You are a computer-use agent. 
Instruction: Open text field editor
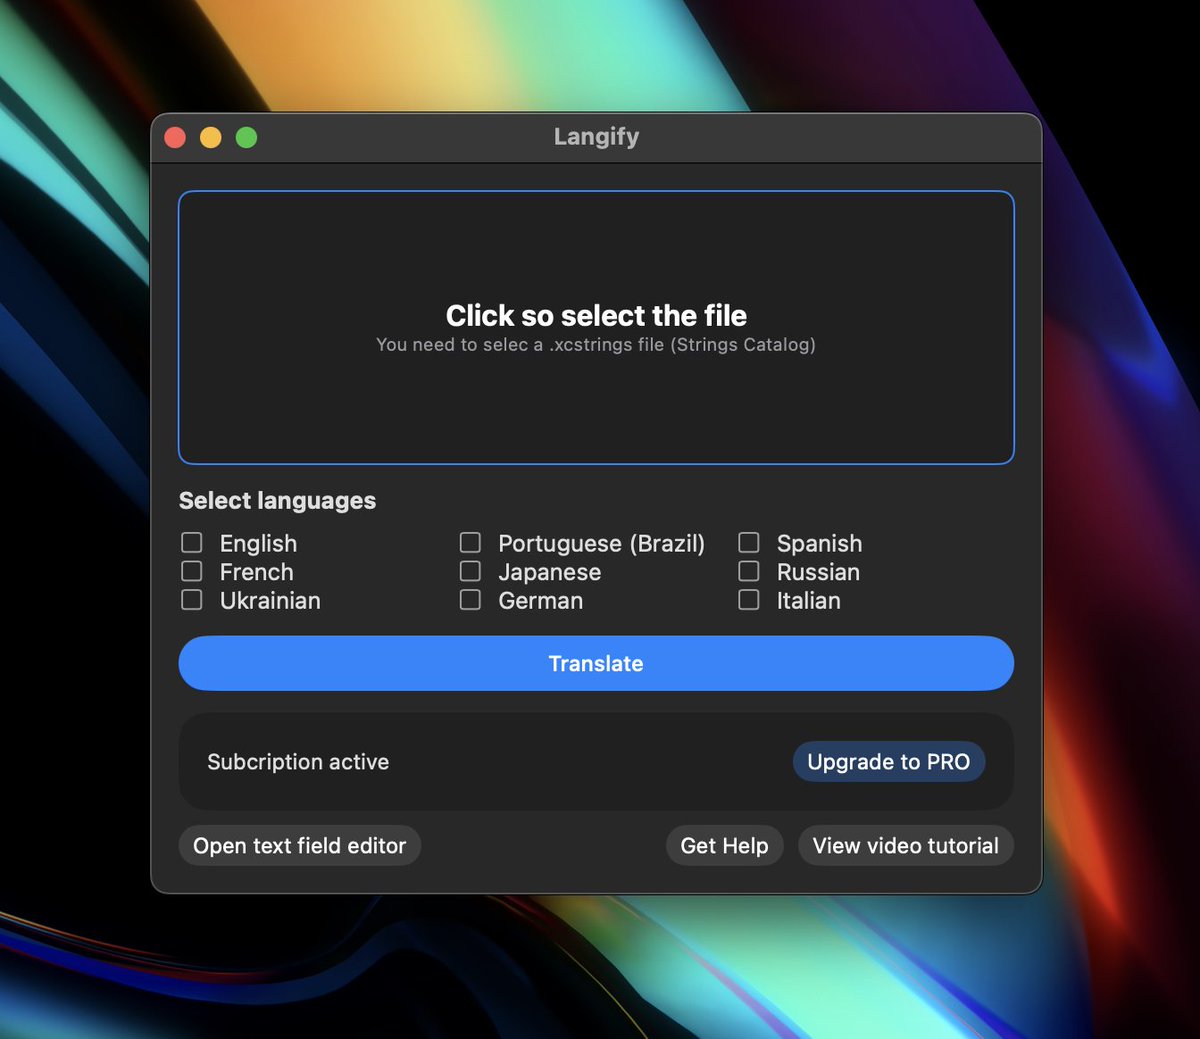pyautogui.click(x=300, y=846)
